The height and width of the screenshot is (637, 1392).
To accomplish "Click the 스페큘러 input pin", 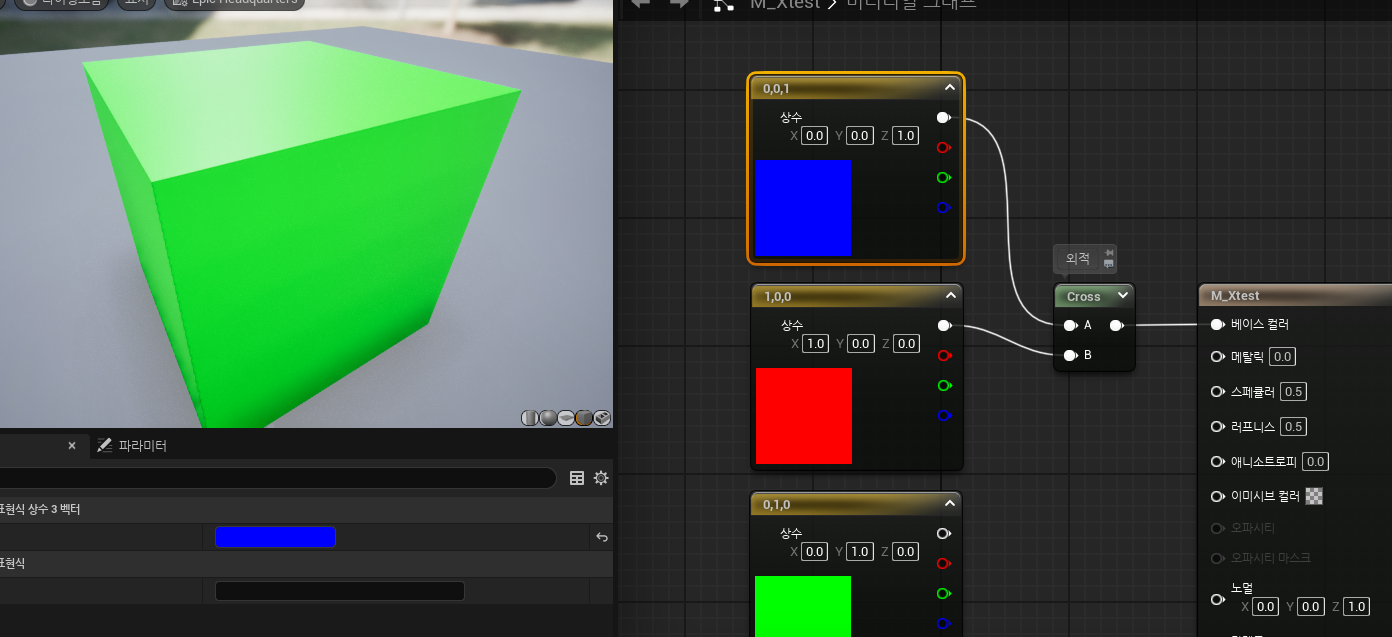I will (x=1218, y=392).
